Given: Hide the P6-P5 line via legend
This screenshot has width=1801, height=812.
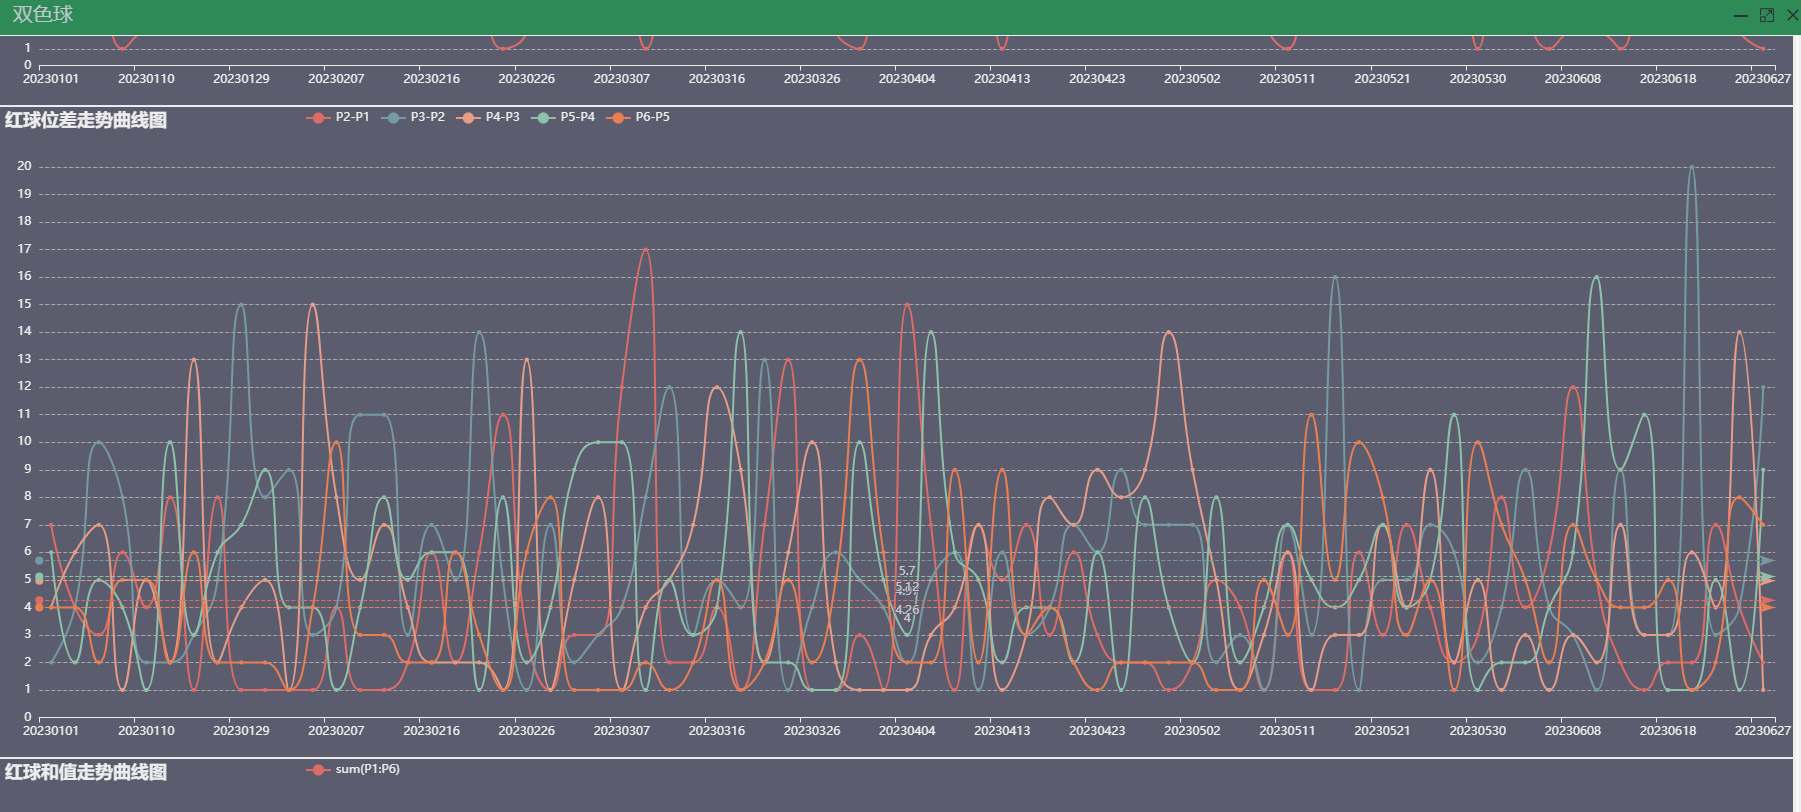Looking at the screenshot, I should [638, 117].
